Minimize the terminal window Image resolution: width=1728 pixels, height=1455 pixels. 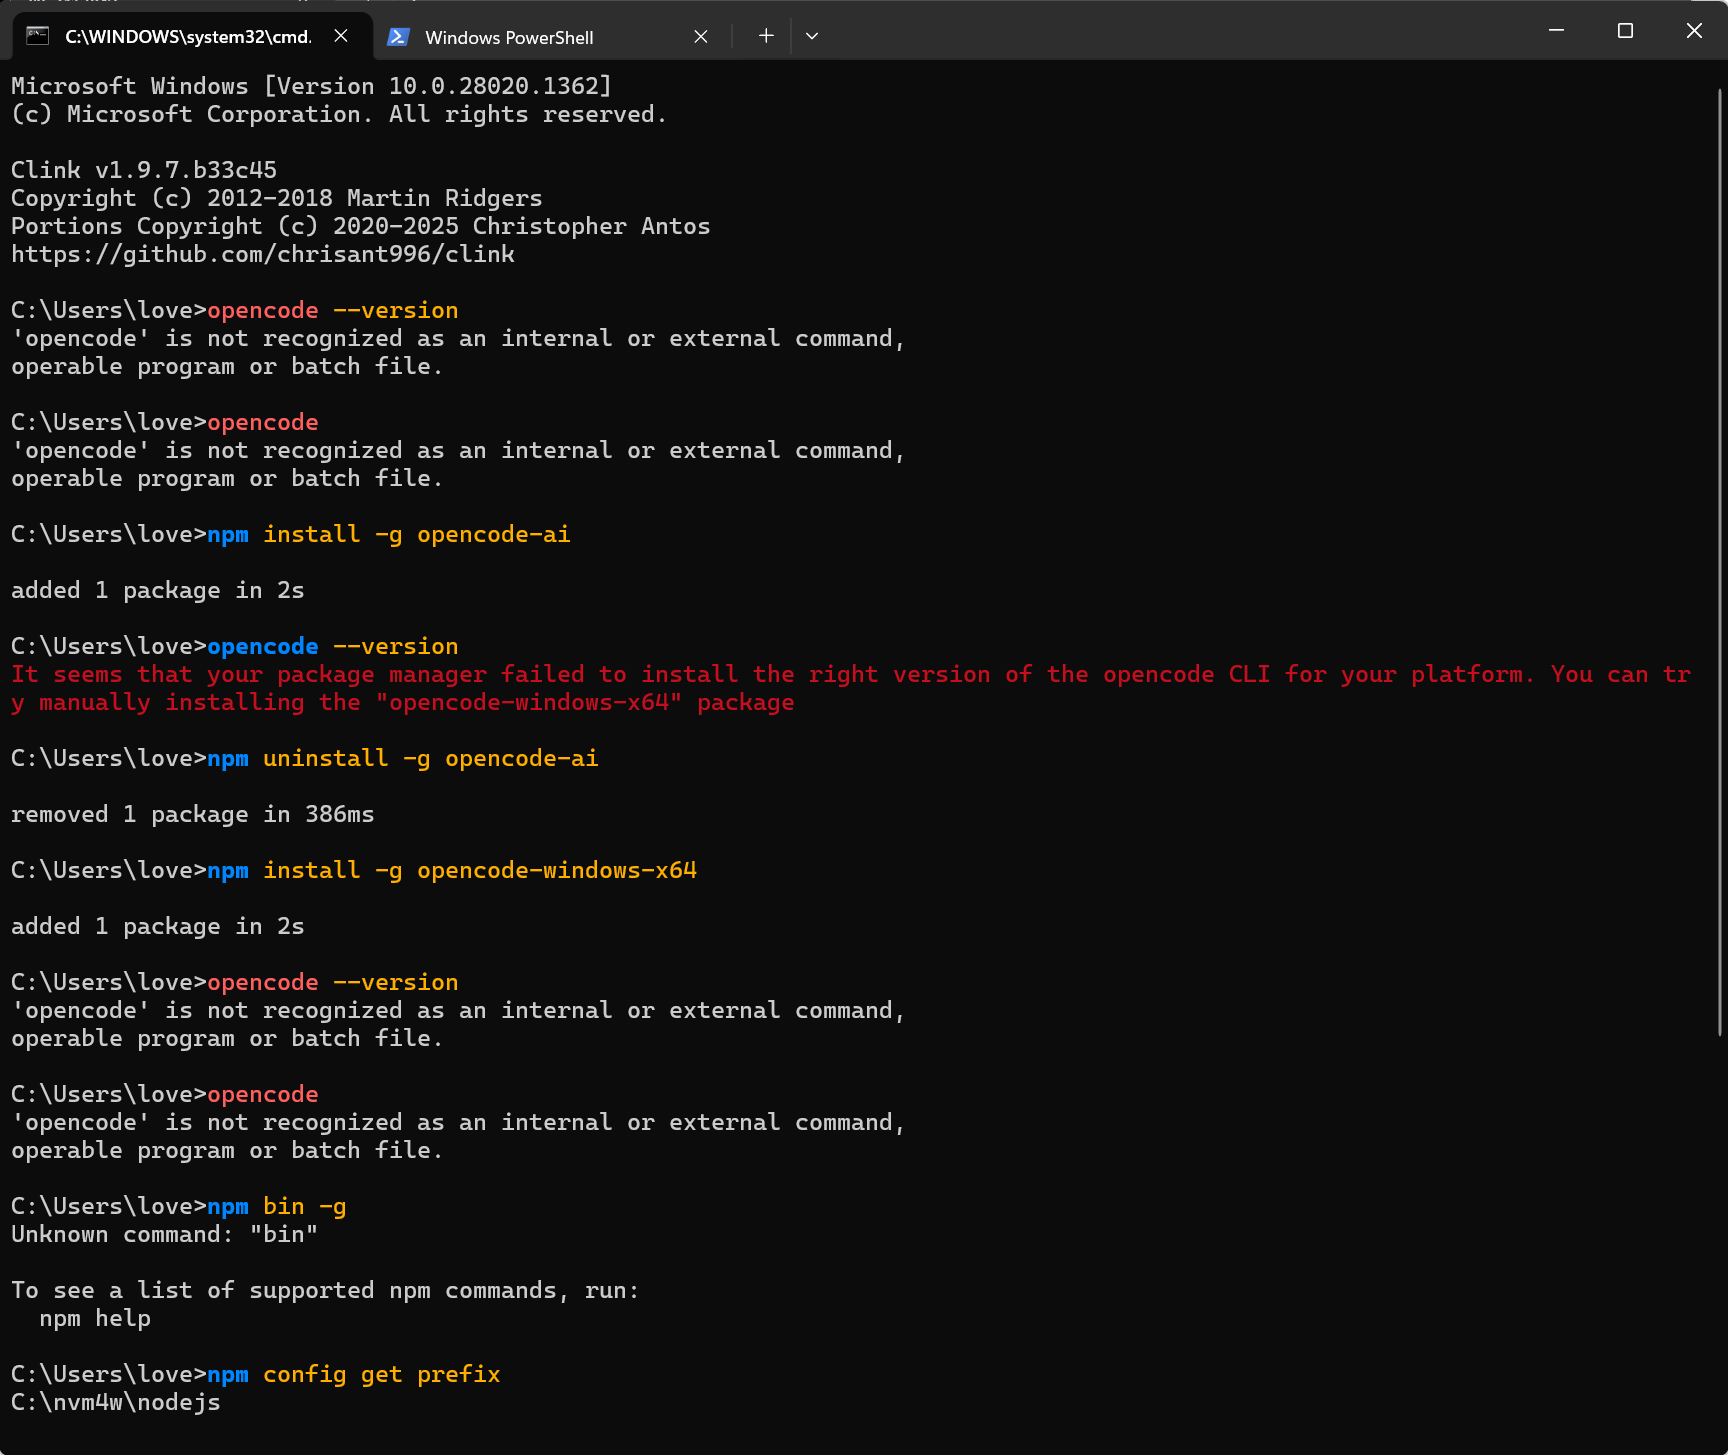(1555, 30)
